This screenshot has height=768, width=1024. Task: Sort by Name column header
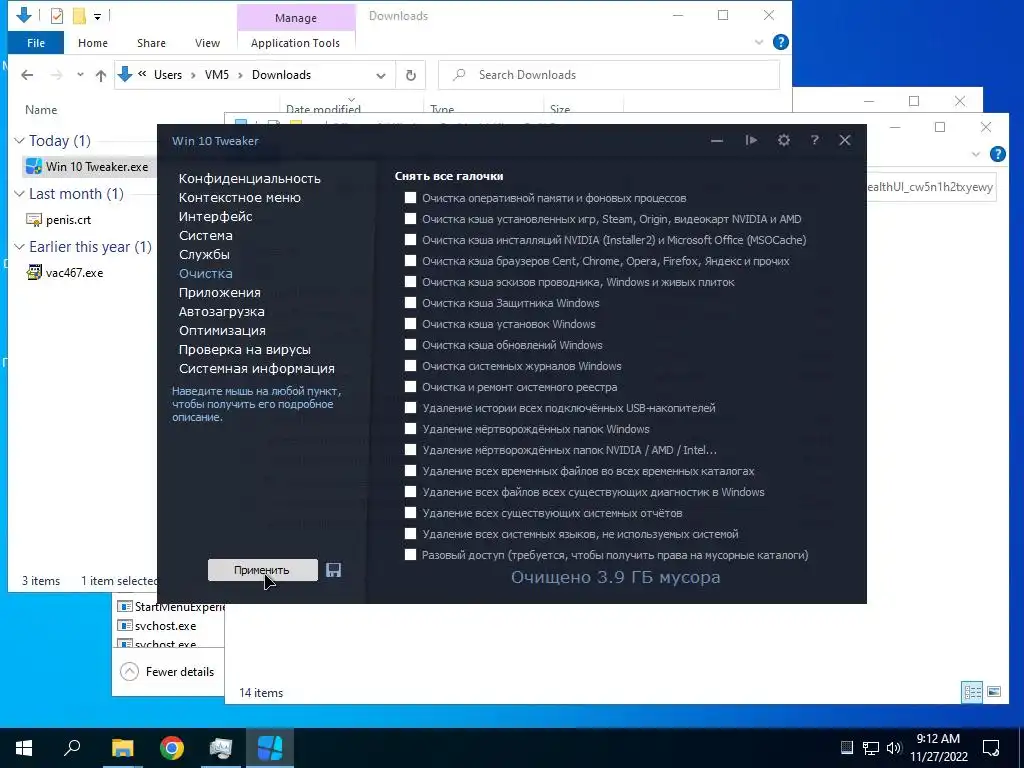(x=41, y=110)
